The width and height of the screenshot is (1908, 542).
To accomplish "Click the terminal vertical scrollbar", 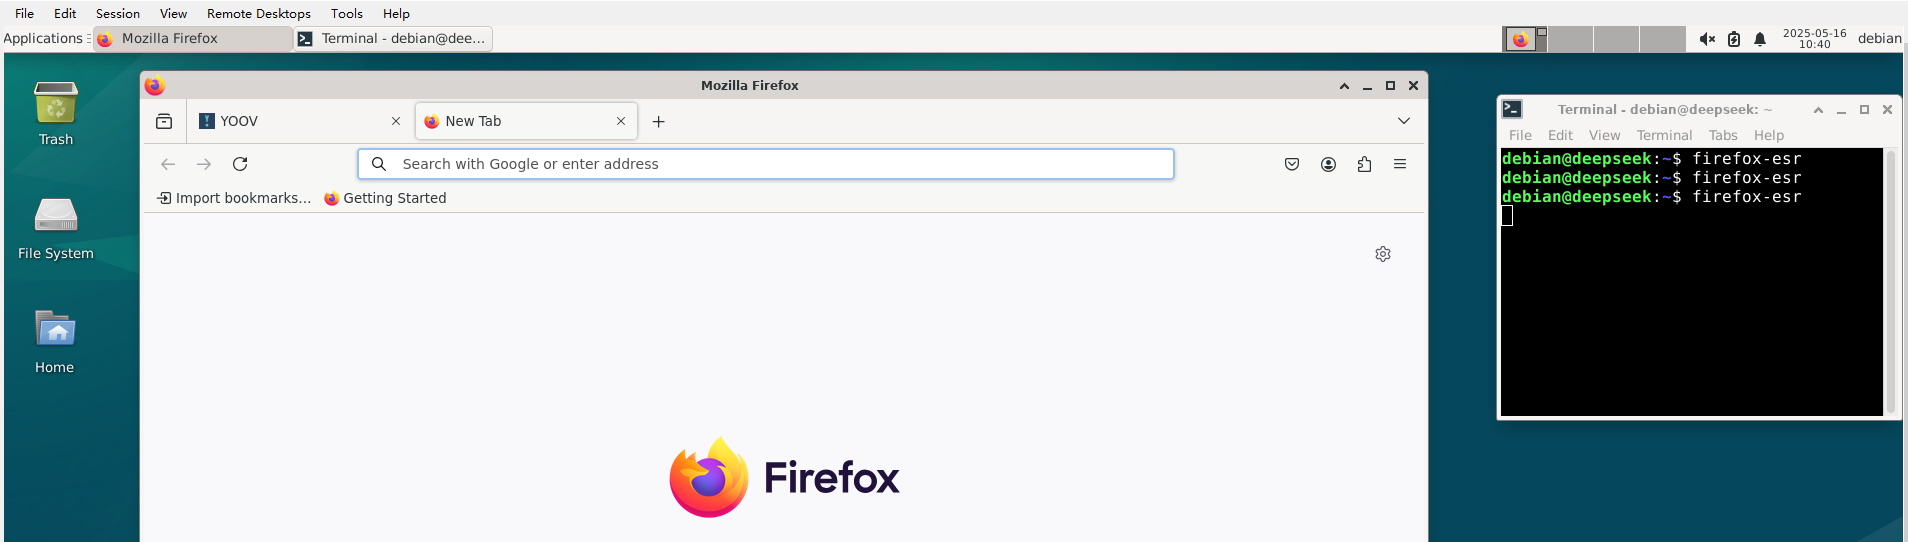I will point(1890,282).
